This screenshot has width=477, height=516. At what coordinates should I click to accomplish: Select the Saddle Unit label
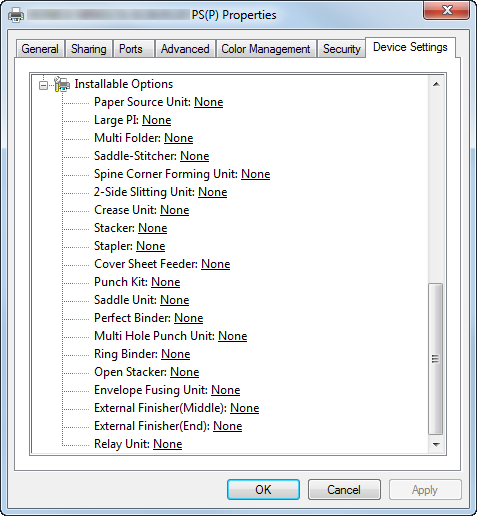126,300
